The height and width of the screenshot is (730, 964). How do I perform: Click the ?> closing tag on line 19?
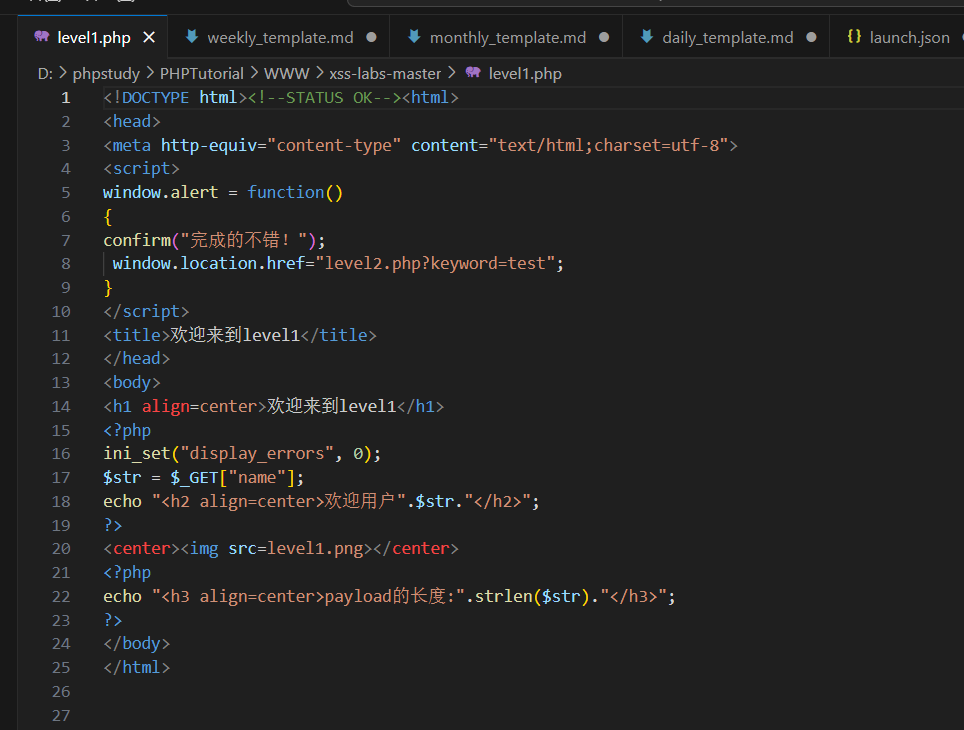click(x=113, y=526)
